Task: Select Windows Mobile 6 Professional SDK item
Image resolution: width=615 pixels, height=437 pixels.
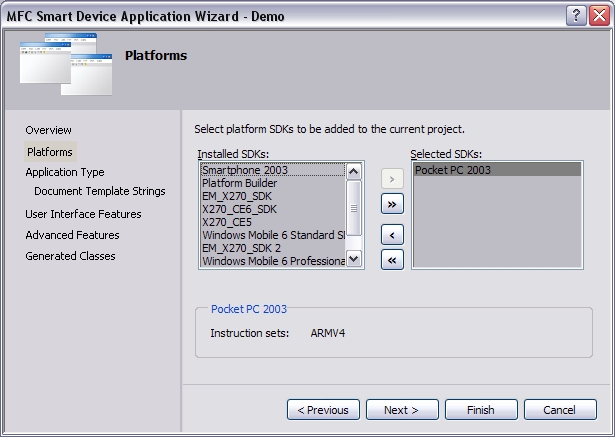Action: 273,261
